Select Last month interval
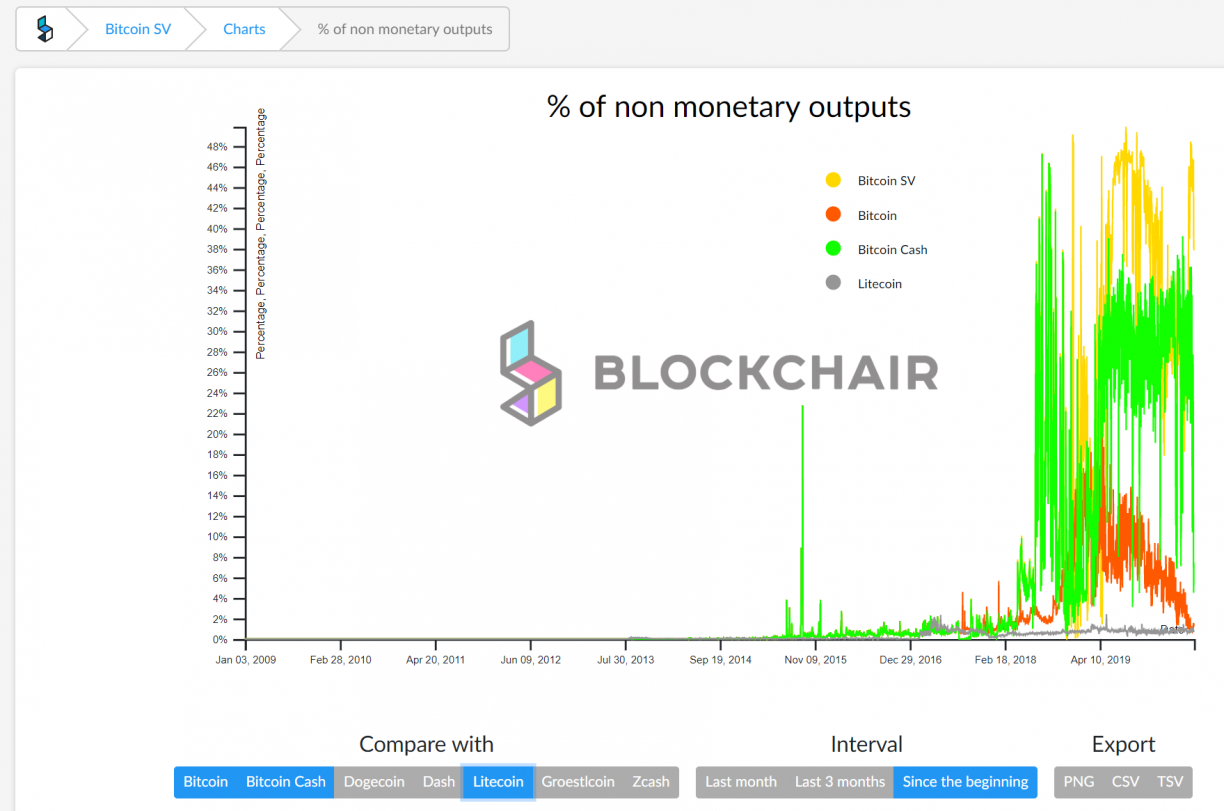This screenshot has height=811, width=1224. [741, 782]
